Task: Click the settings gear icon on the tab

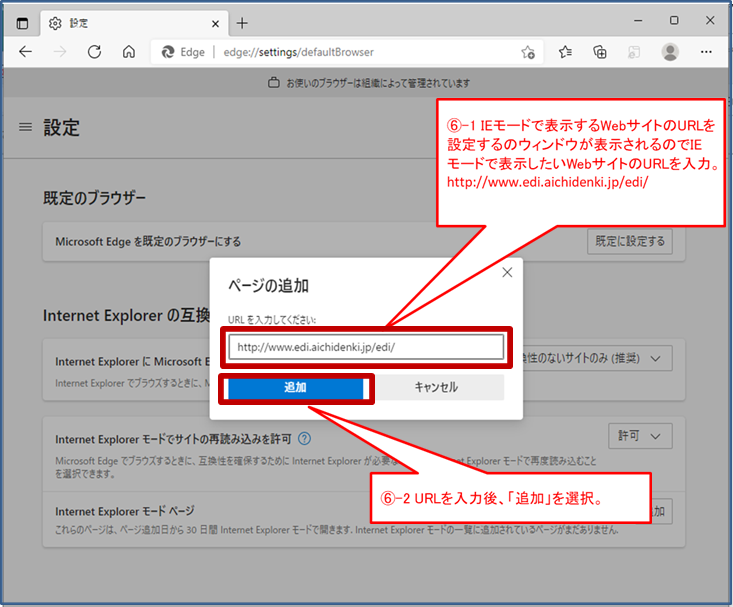Action: pyautogui.click(x=55, y=23)
